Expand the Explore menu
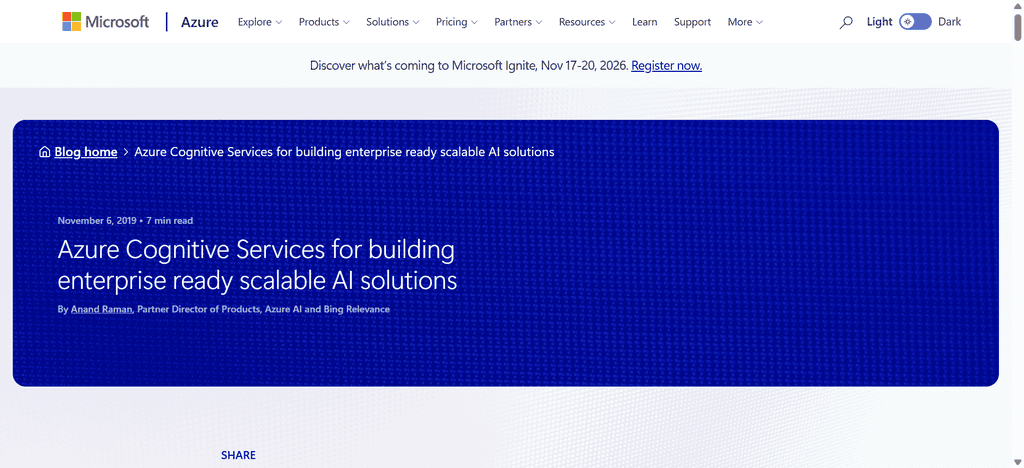The image size is (1024, 468). click(x=260, y=22)
